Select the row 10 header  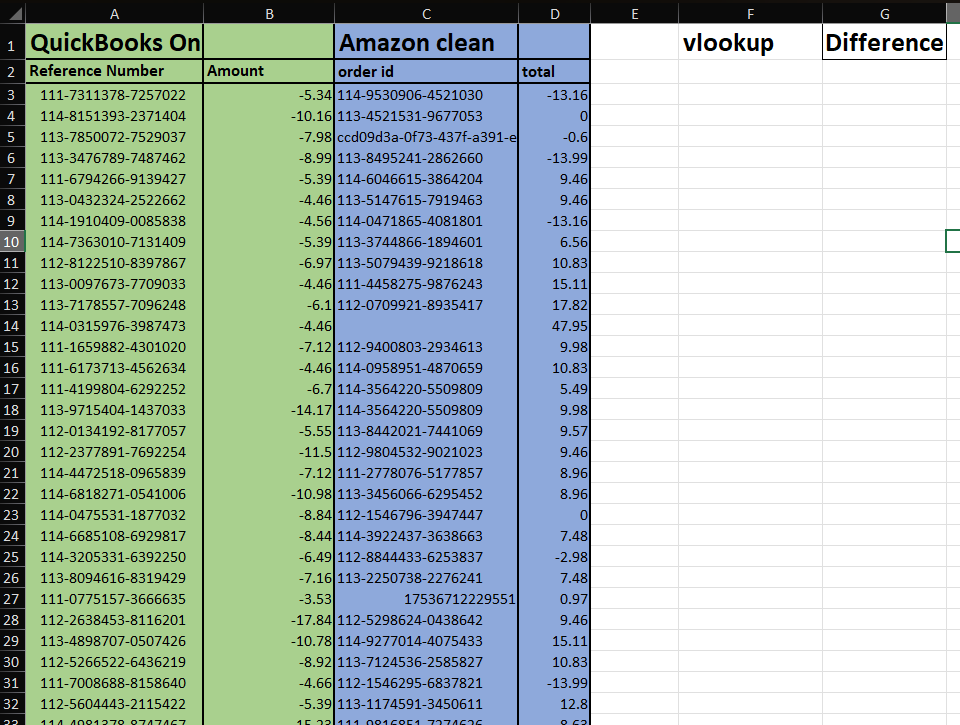(x=12, y=242)
